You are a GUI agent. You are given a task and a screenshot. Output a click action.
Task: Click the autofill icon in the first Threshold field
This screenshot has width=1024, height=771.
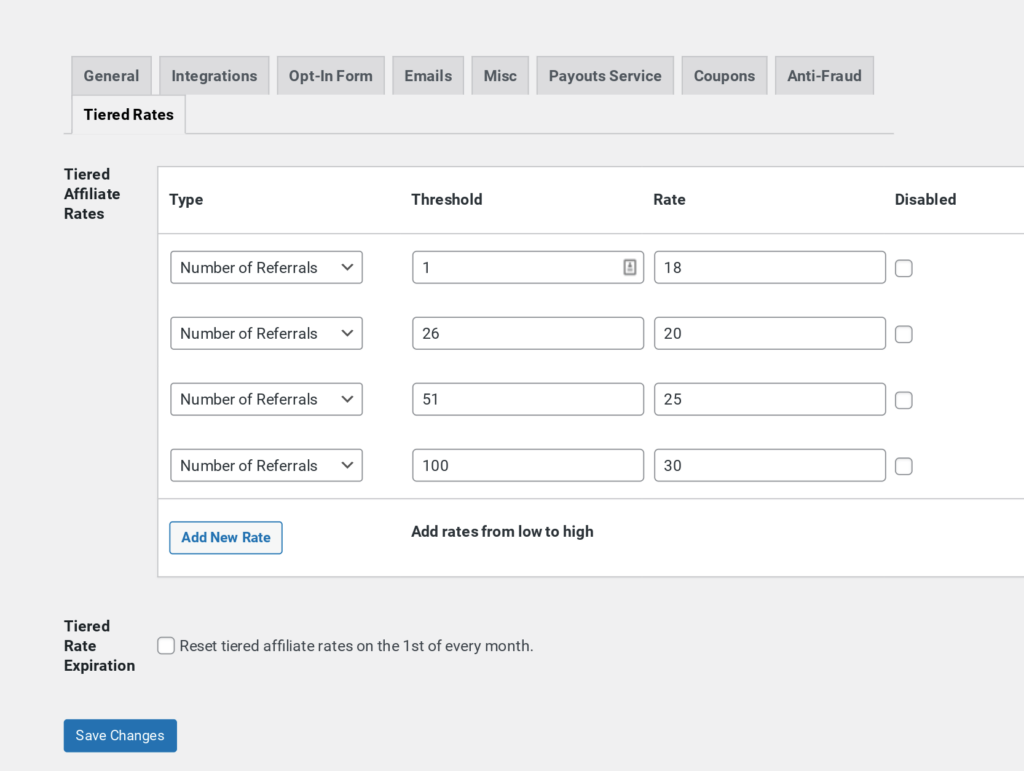pos(630,267)
